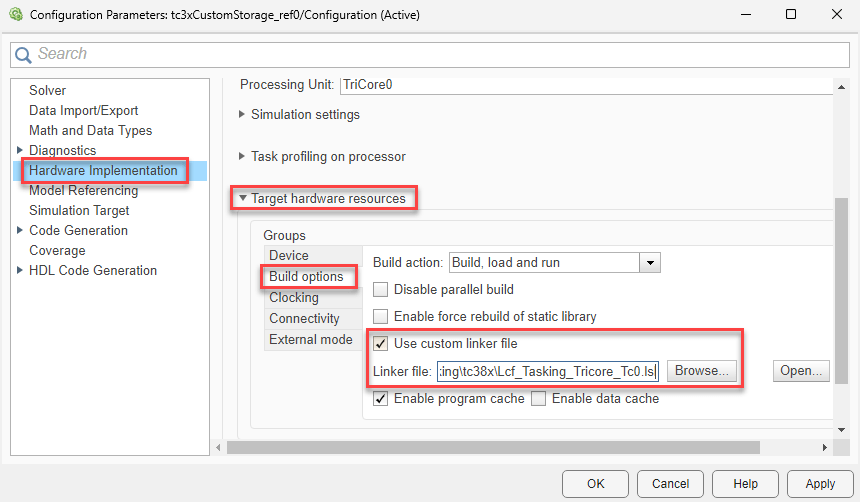The height and width of the screenshot is (502, 860).
Task: Select Build options in Groups list
Action: pyautogui.click(x=306, y=277)
